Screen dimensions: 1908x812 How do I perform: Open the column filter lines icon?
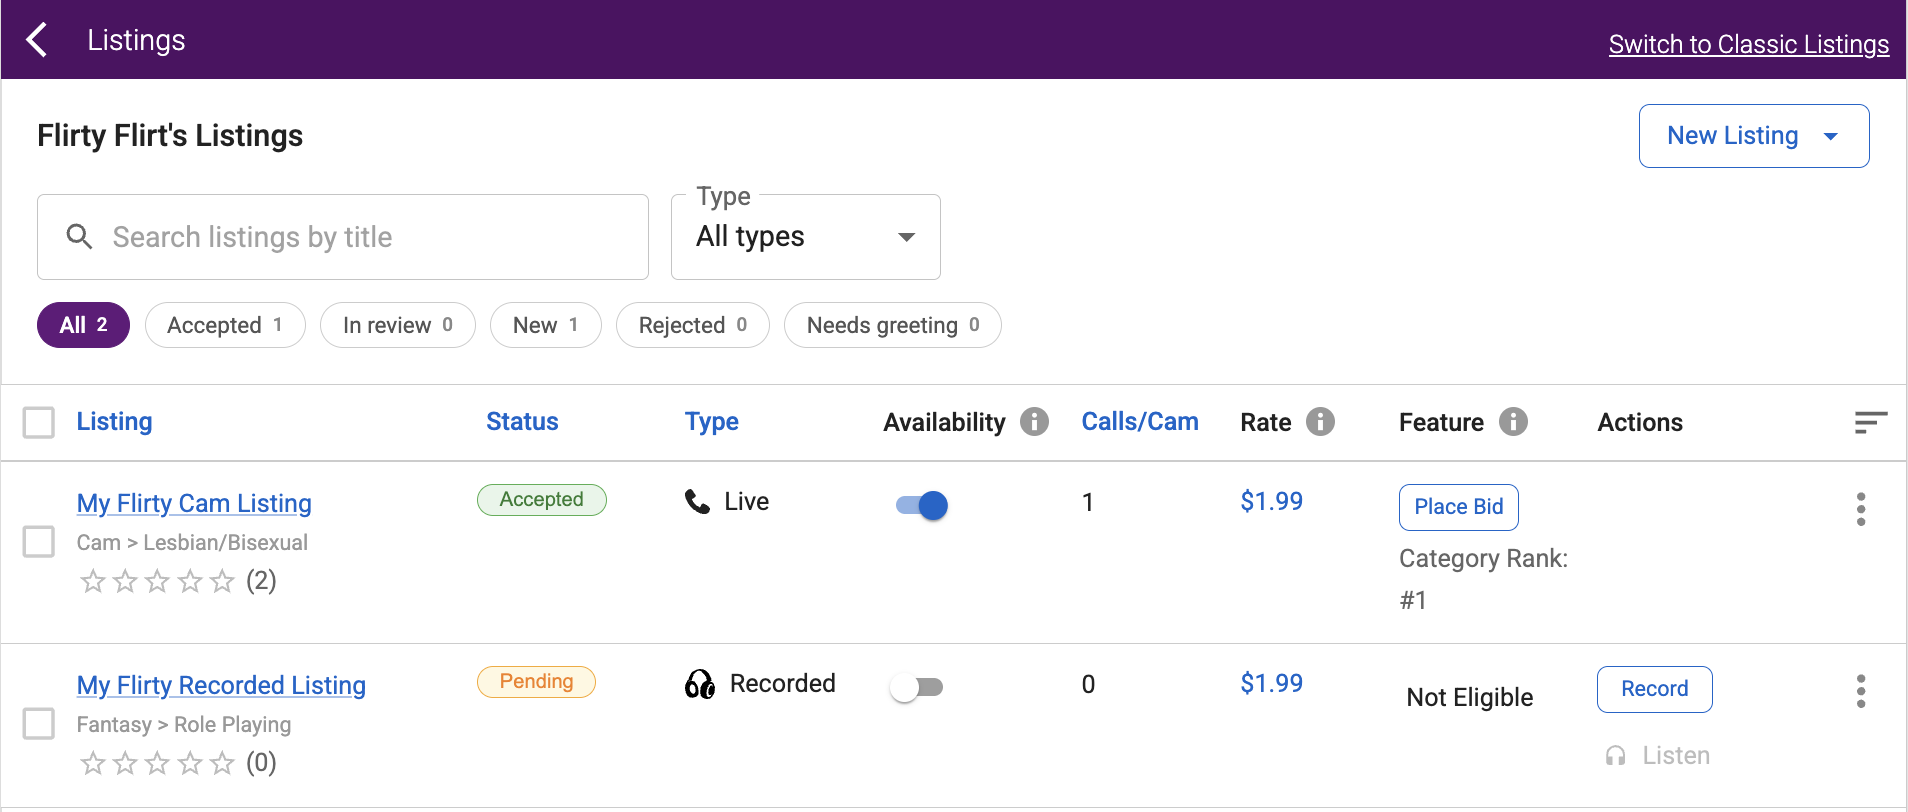pyautogui.click(x=1870, y=422)
